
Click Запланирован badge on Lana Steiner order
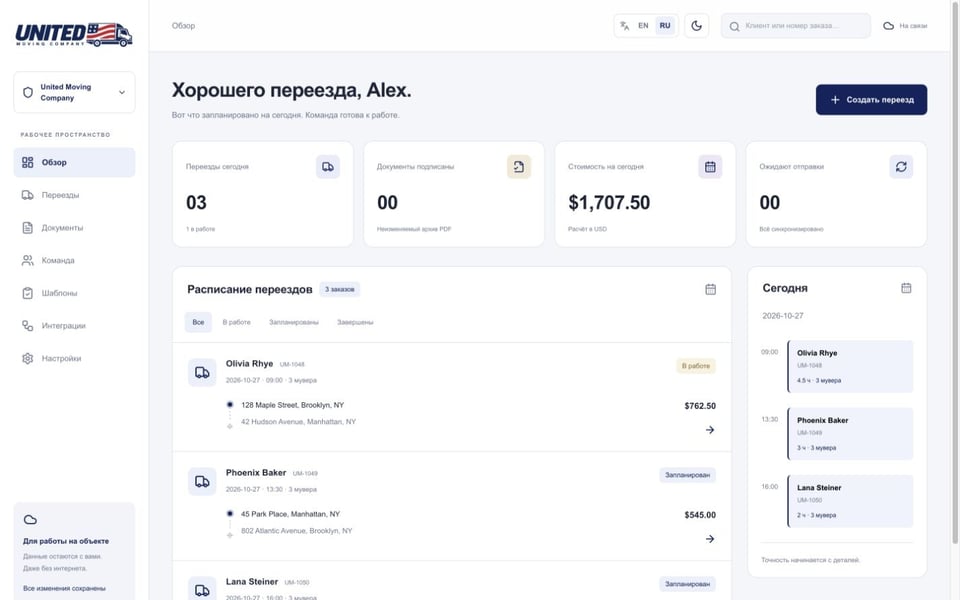pos(688,584)
